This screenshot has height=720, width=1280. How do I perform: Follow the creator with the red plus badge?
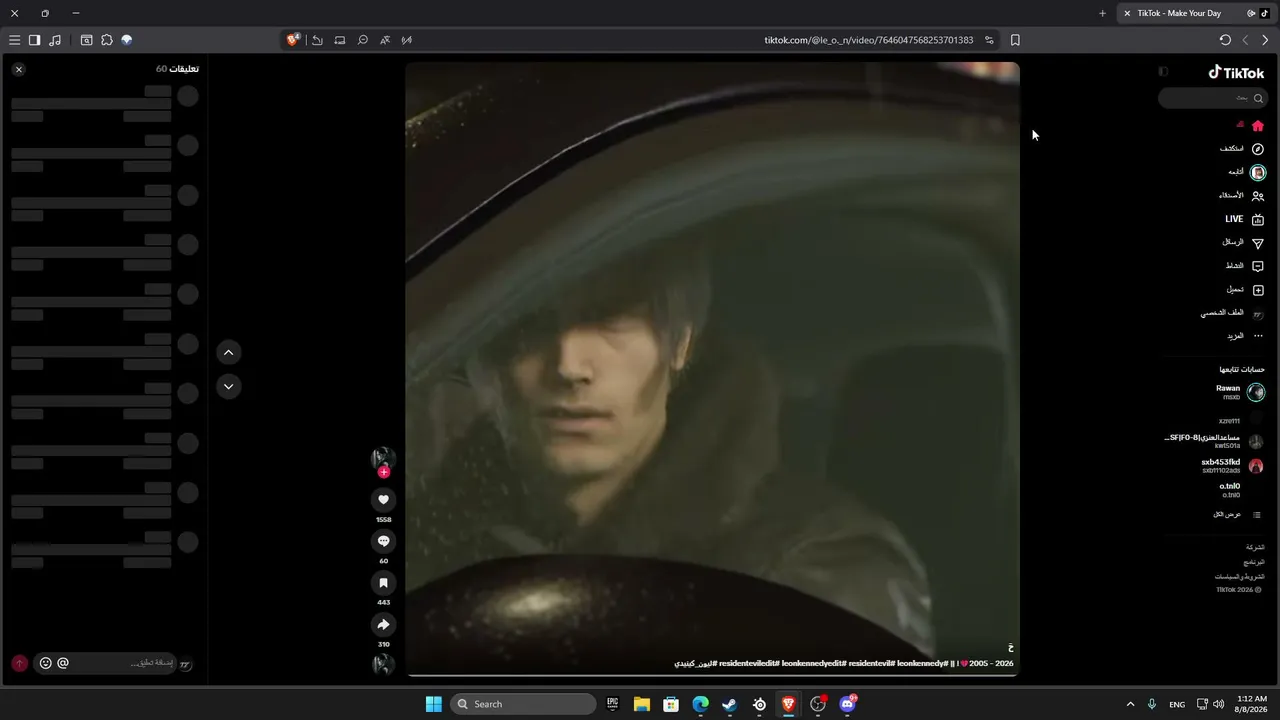coord(383,472)
